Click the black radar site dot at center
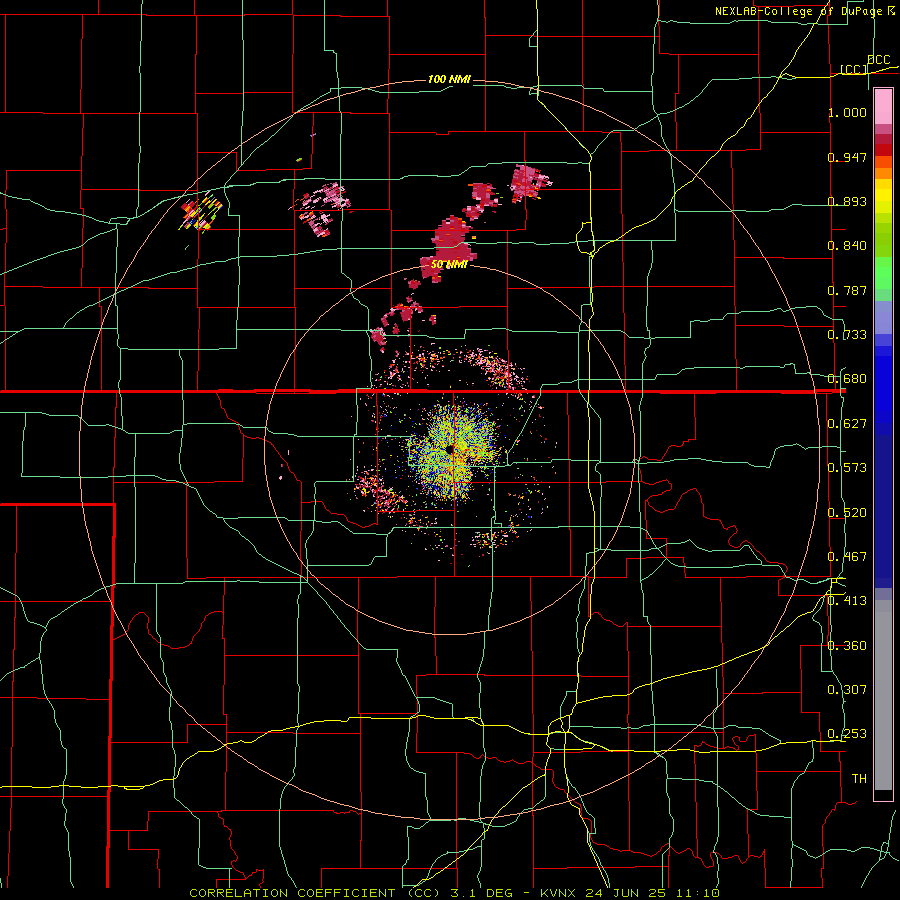The width and height of the screenshot is (900, 900). [x=450, y=449]
